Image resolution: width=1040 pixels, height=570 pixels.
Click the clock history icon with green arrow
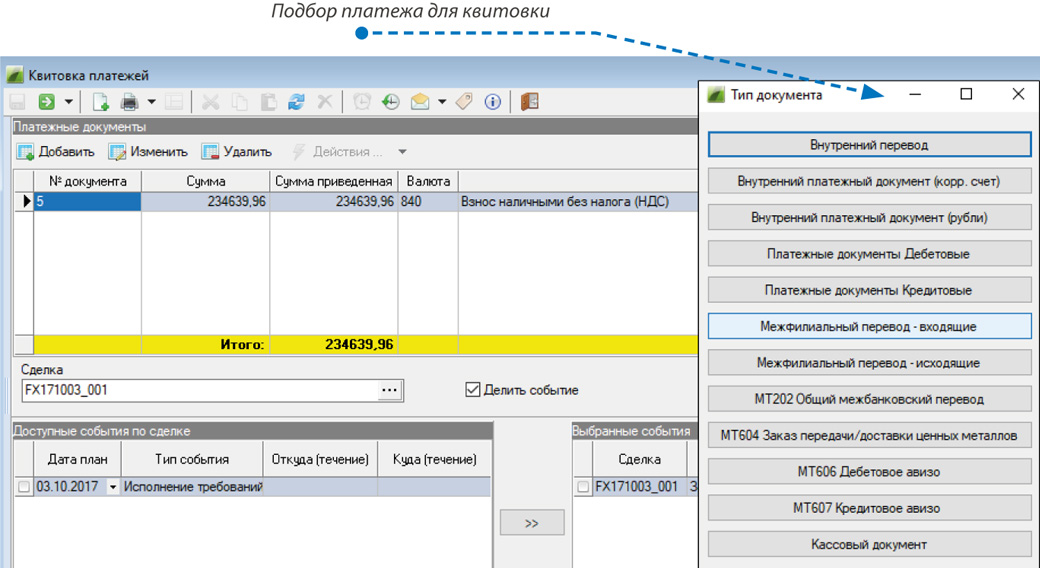pos(390,102)
